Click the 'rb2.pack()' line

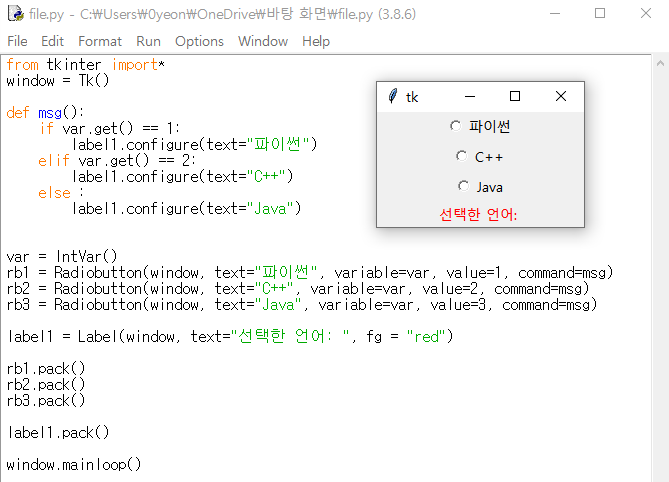46,384
